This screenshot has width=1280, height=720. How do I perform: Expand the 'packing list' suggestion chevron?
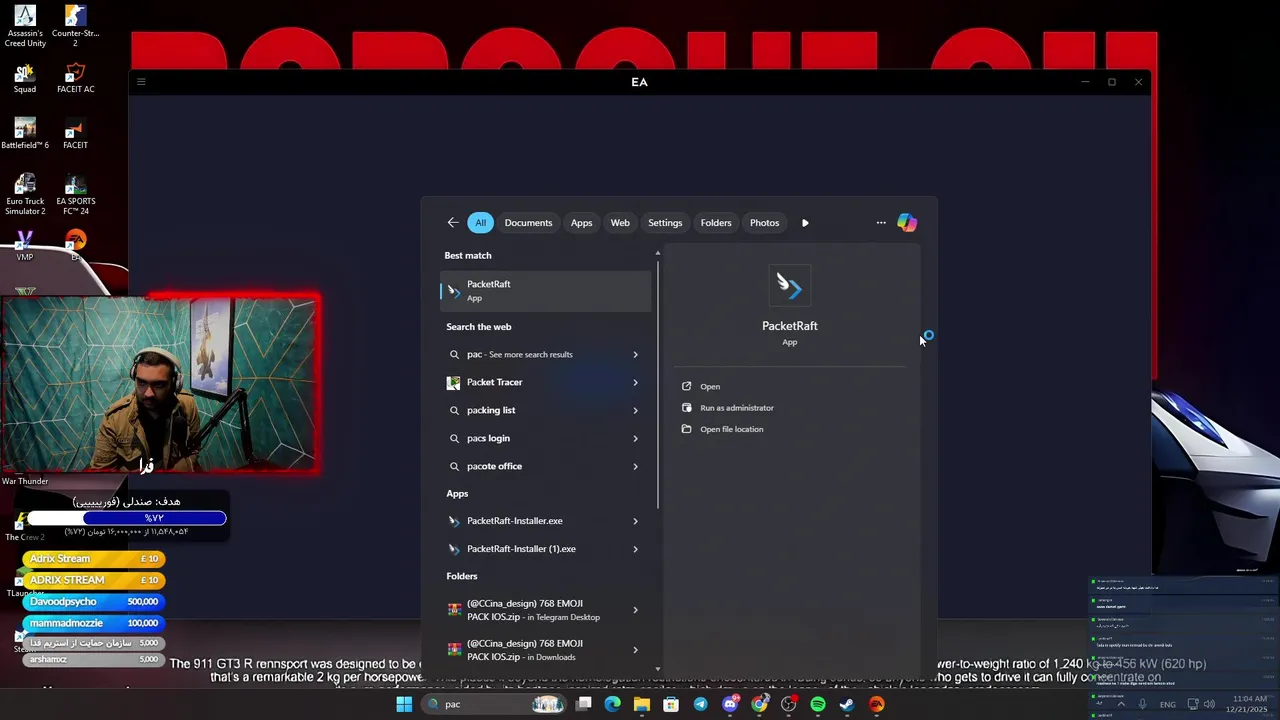click(x=635, y=410)
